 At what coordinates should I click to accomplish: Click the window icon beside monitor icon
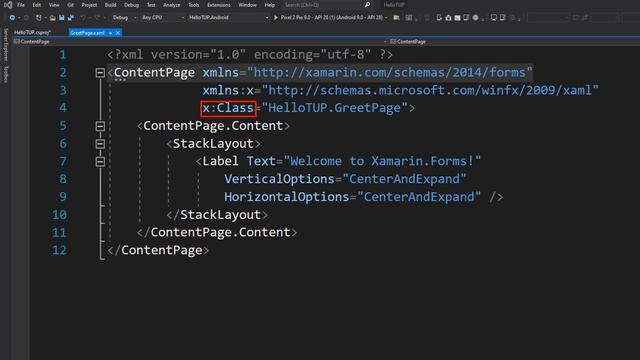tap(502, 18)
